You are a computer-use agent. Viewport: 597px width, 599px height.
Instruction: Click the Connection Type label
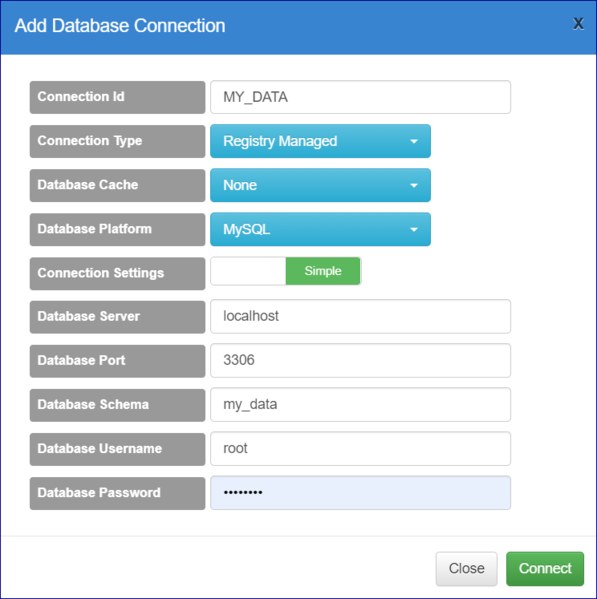point(117,141)
